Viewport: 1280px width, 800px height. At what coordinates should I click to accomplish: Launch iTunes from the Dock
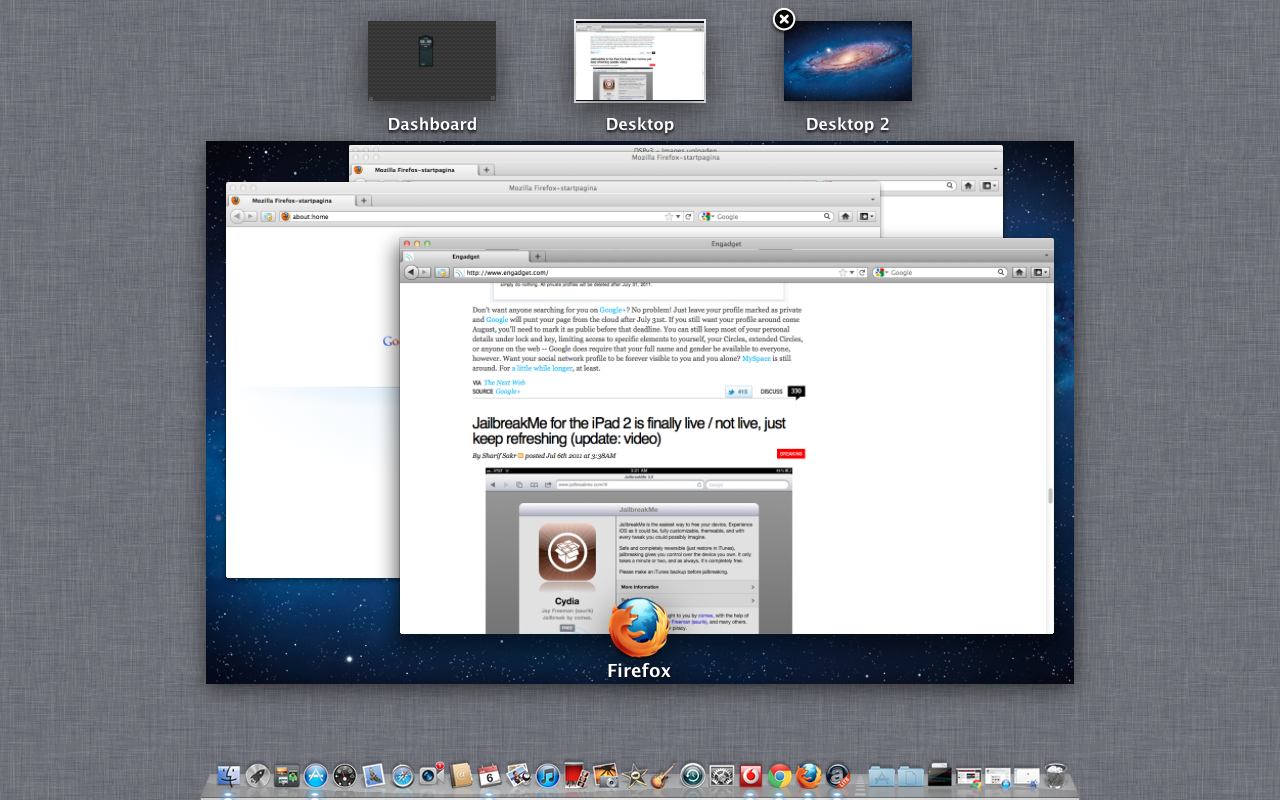[547, 776]
